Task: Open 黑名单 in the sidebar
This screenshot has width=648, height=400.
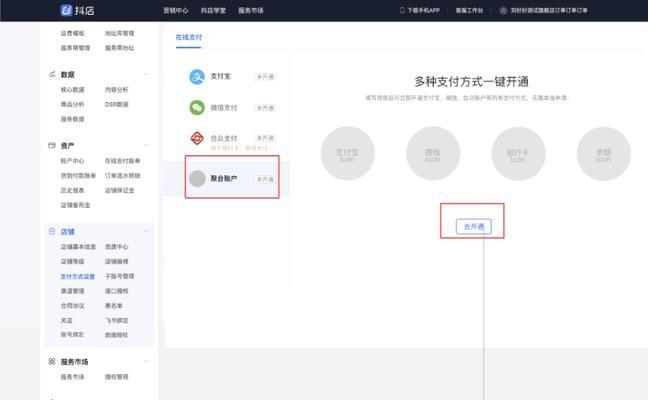Action: pyautogui.click(x=114, y=306)
